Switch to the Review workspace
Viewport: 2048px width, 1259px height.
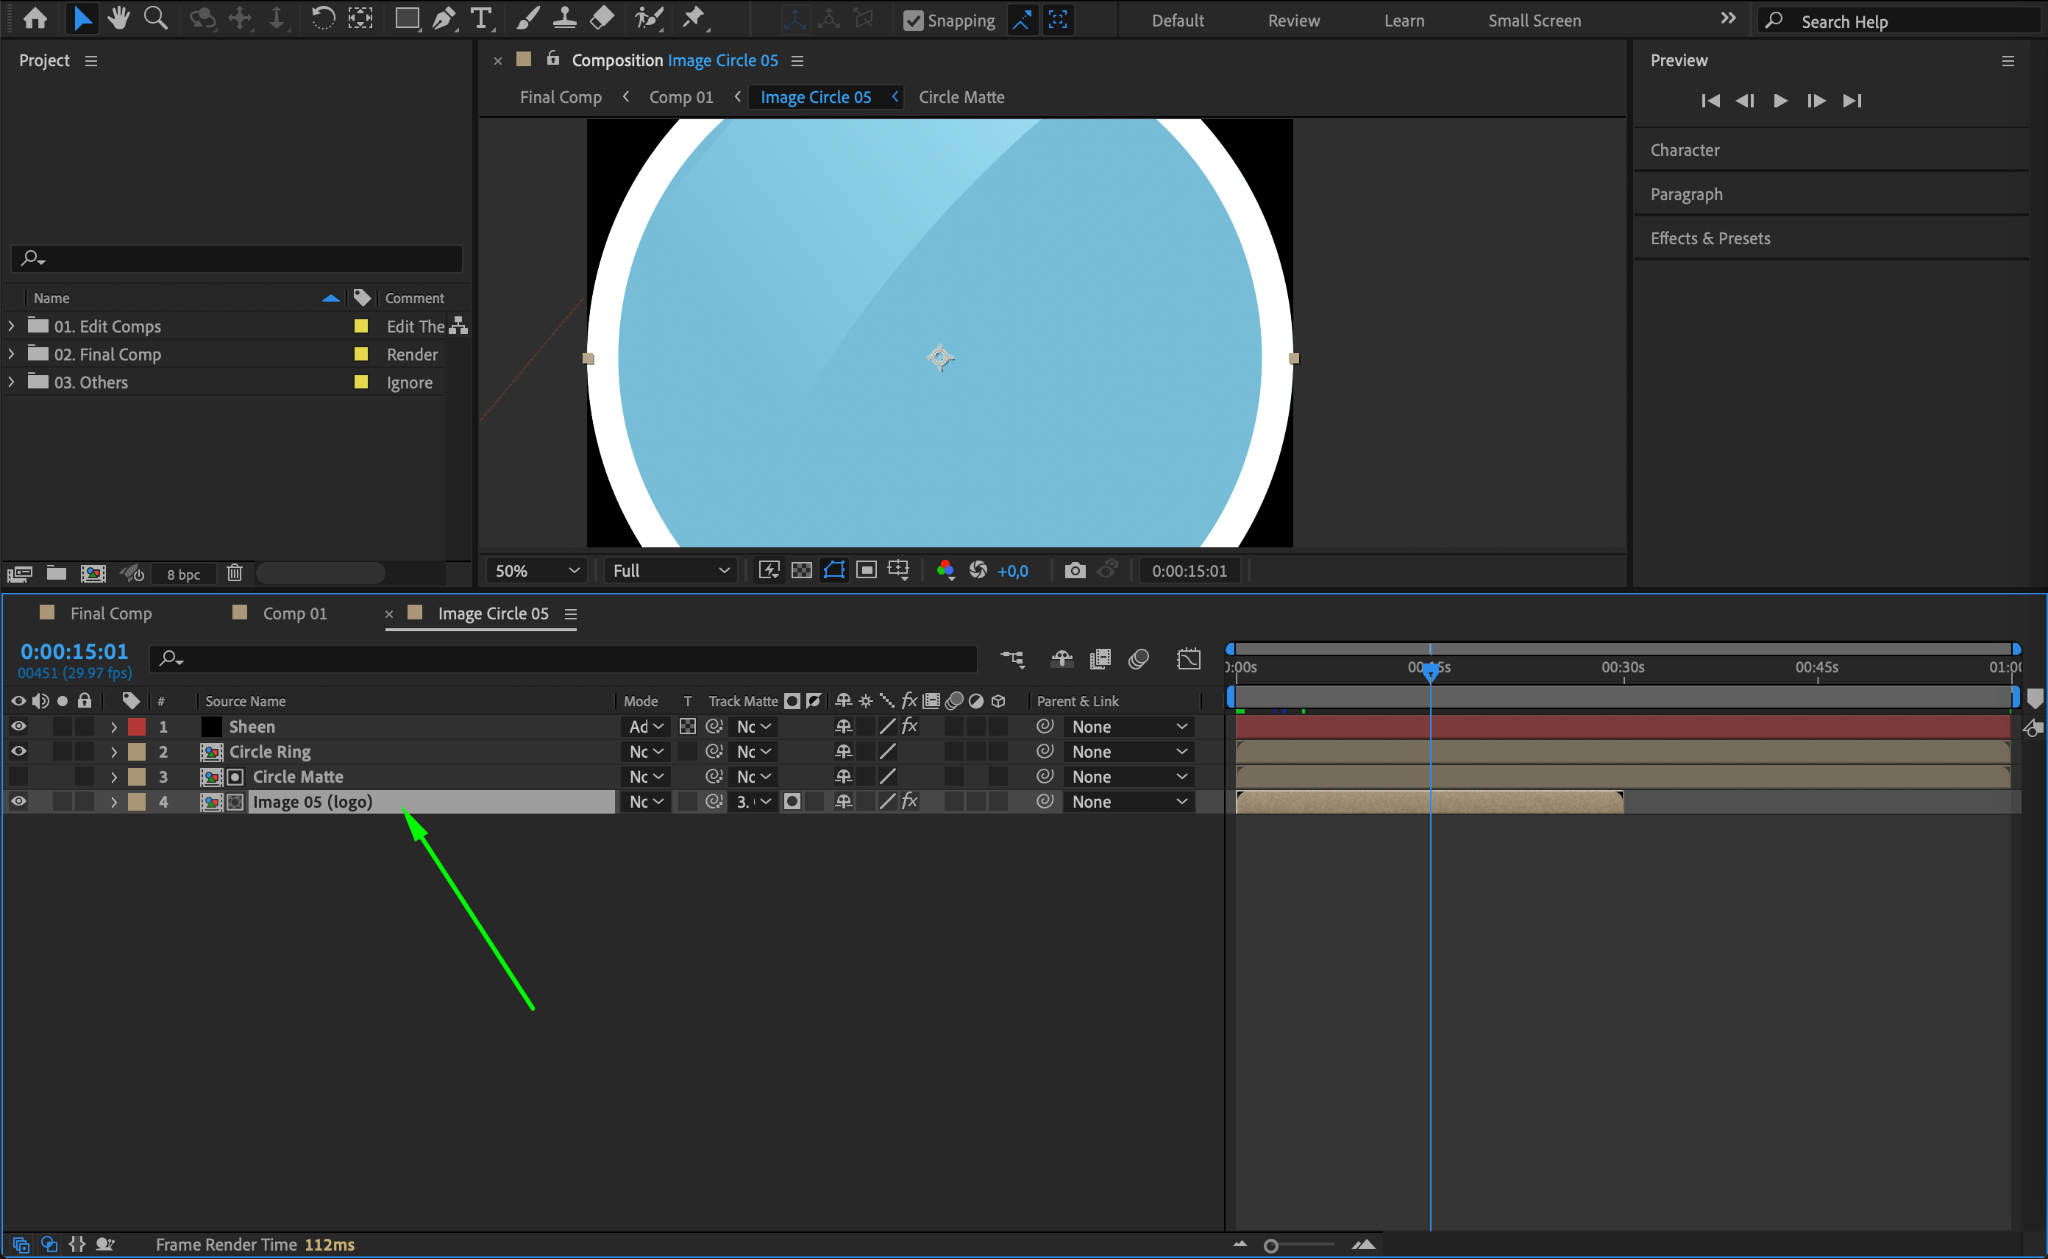(1293, 21)
